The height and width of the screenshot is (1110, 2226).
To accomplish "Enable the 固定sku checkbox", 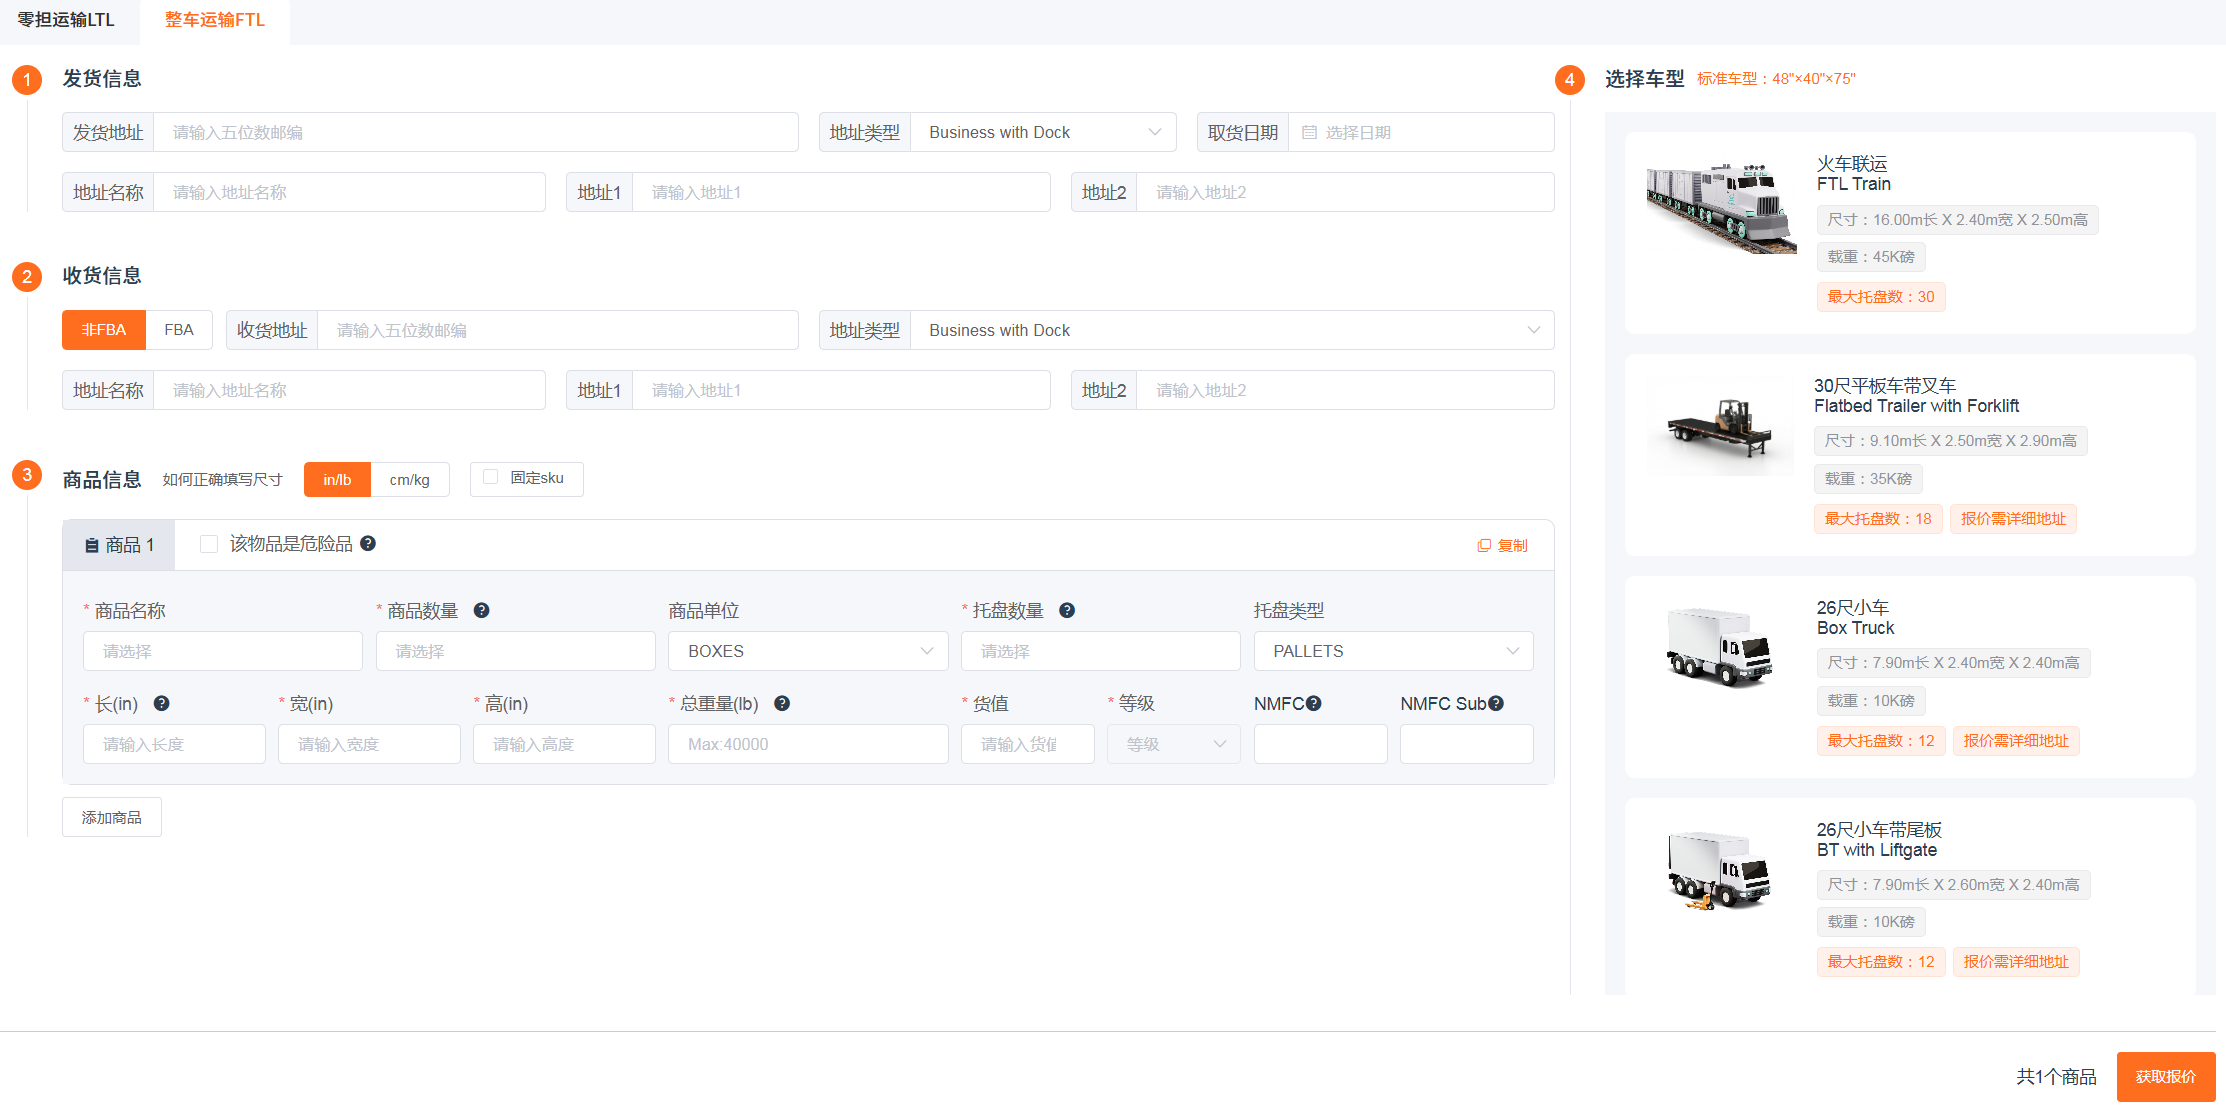I will tap(490, 477).
